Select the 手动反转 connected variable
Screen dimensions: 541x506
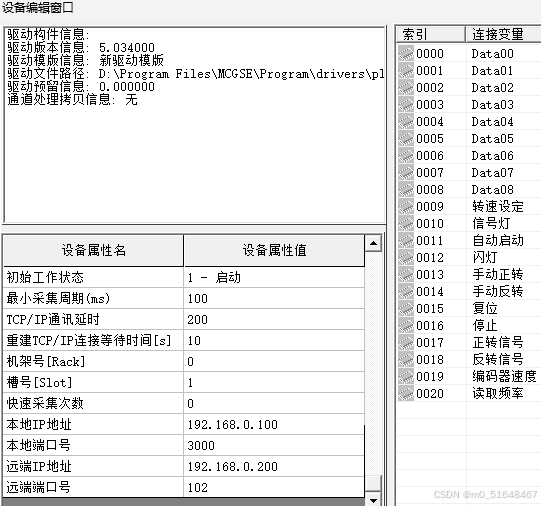click(498, 291)
